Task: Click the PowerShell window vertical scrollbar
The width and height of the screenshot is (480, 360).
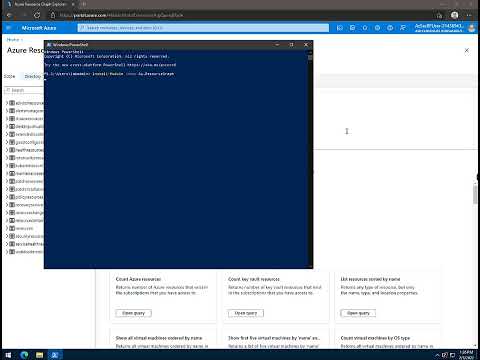Action: click(310, 158)
